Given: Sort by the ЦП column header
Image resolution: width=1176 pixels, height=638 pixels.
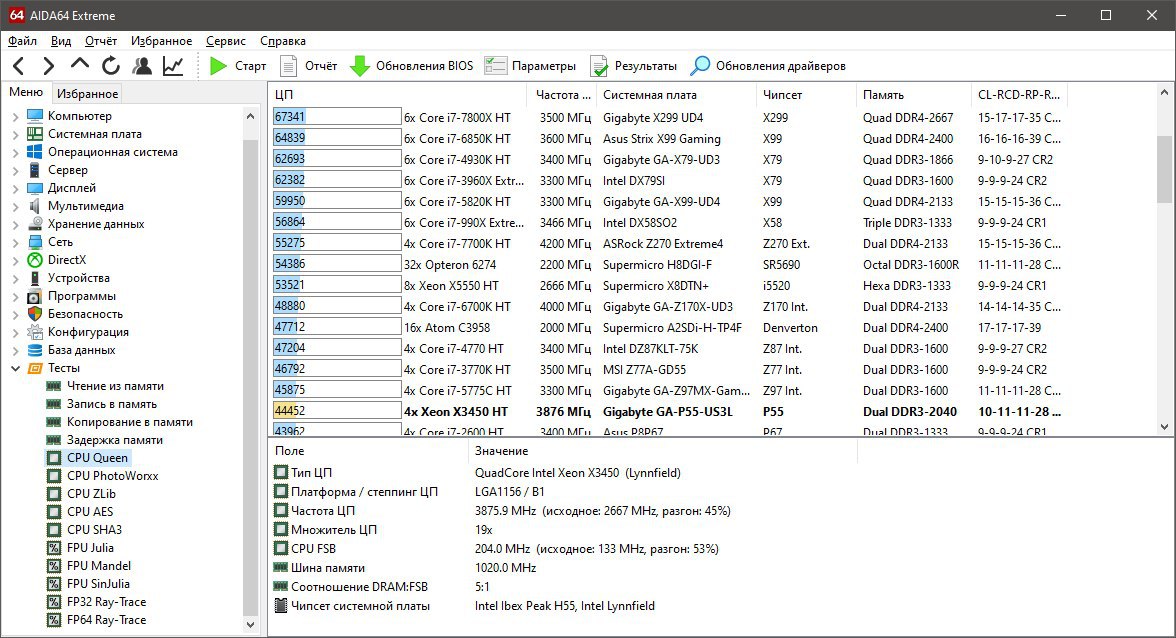Looking at the screenshot, I should coord(398,95).
